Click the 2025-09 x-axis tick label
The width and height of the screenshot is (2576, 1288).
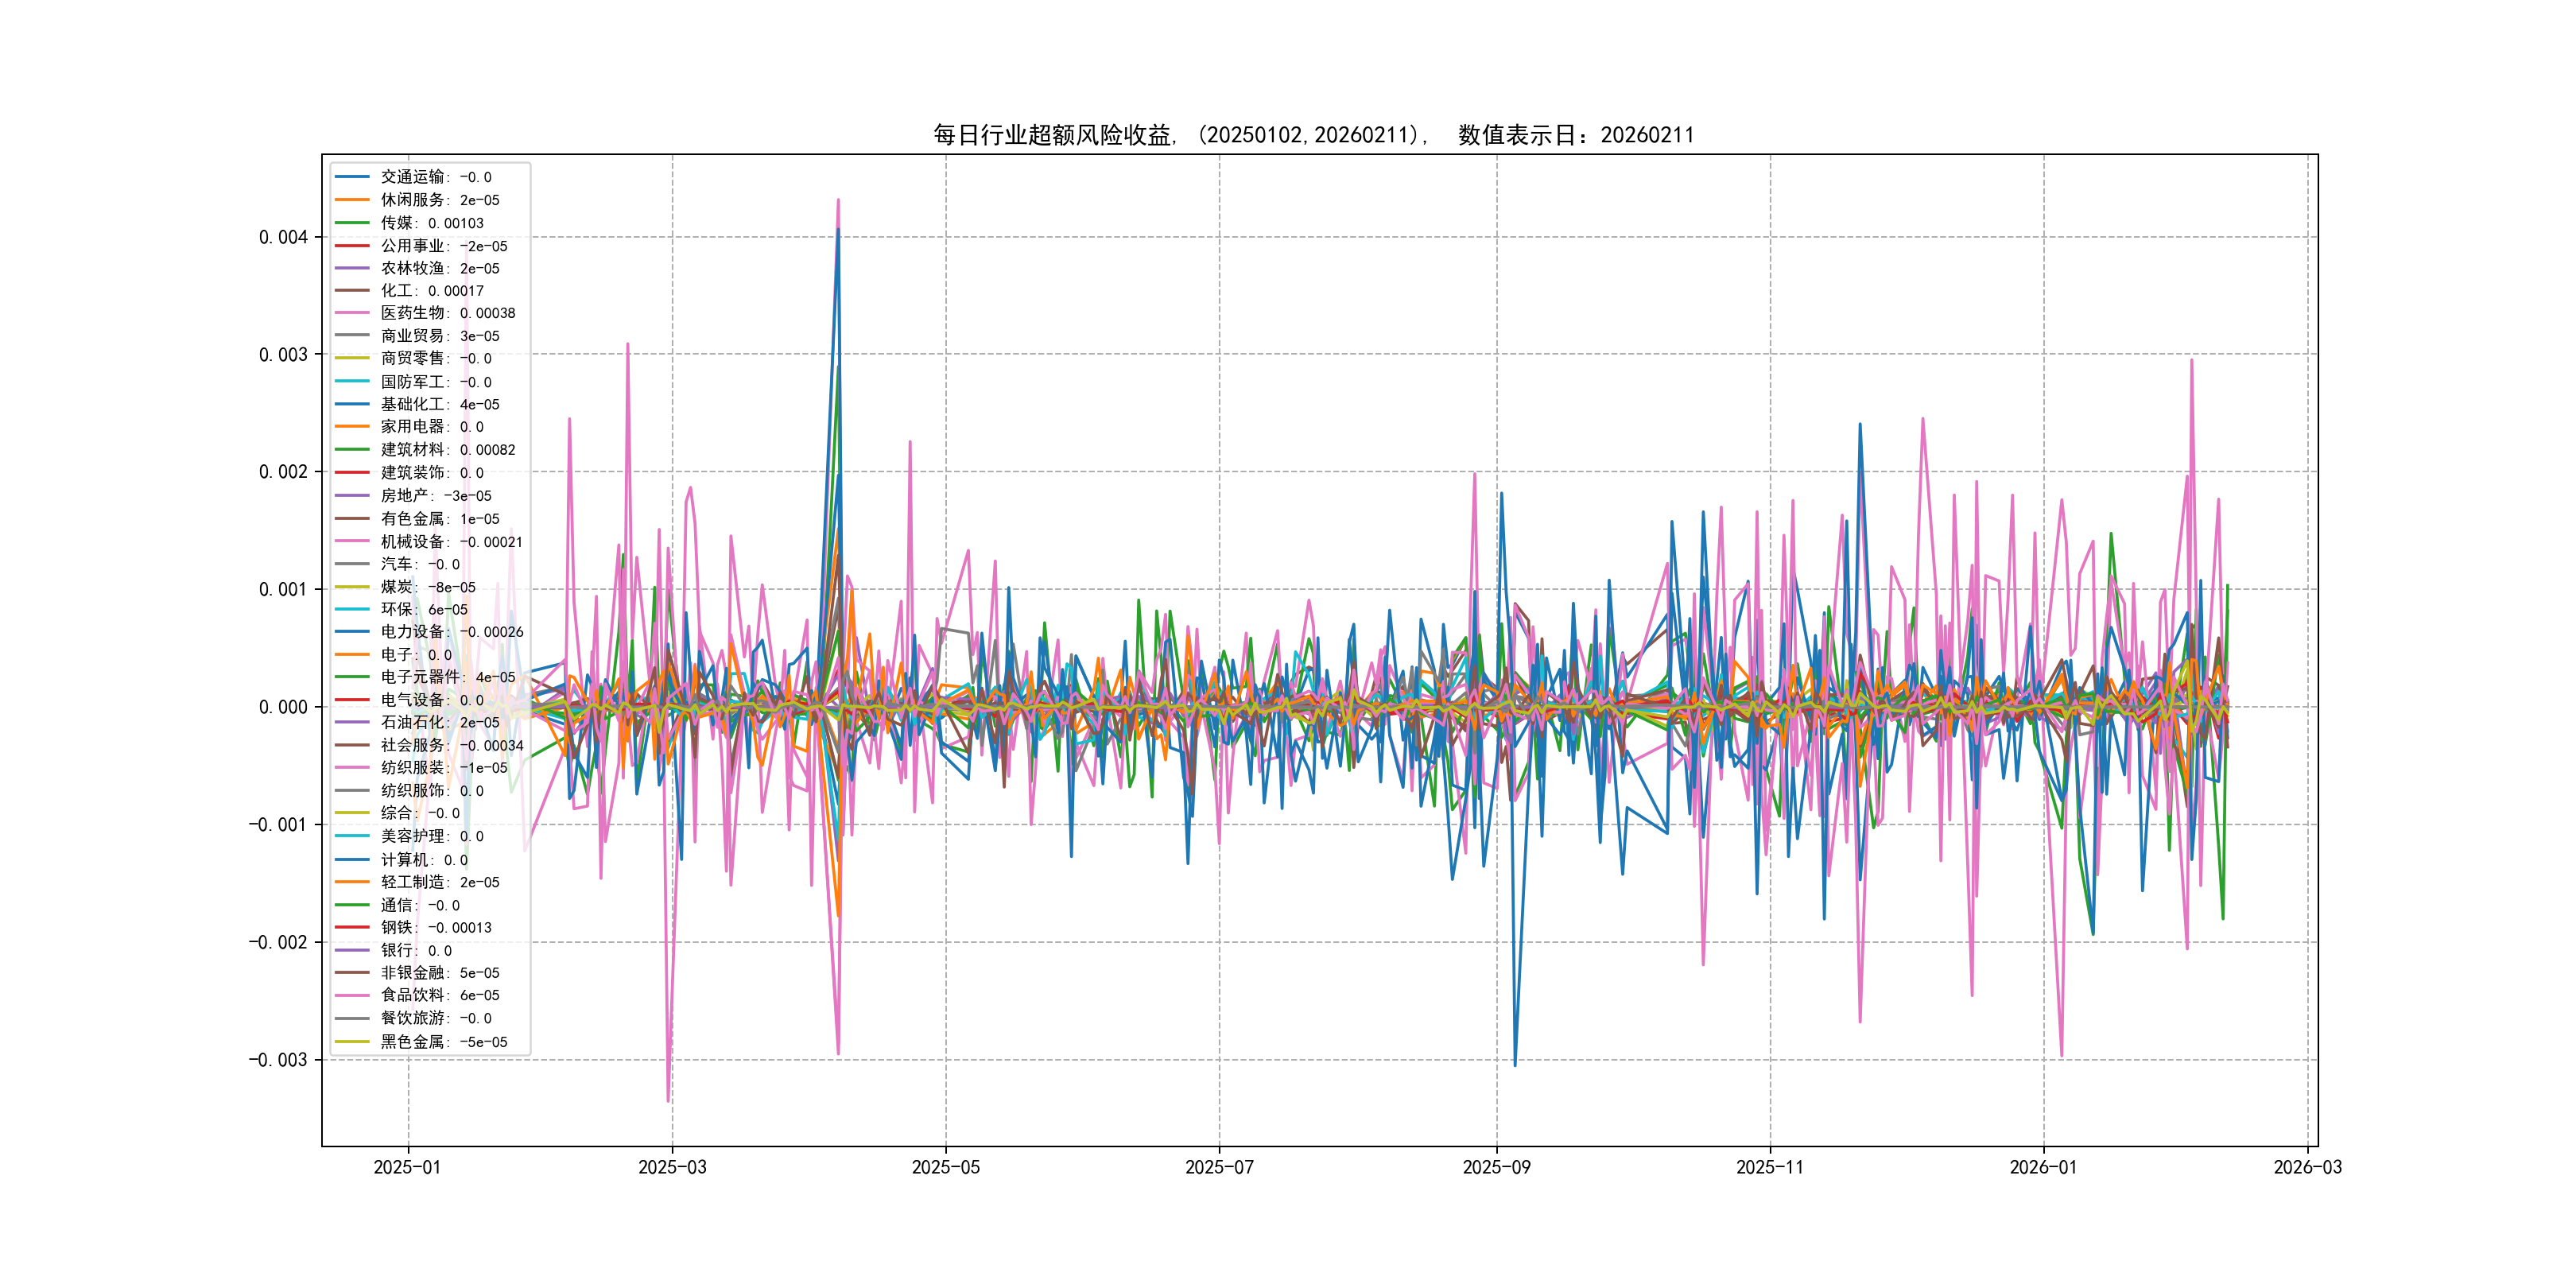click(1496, 1167)
